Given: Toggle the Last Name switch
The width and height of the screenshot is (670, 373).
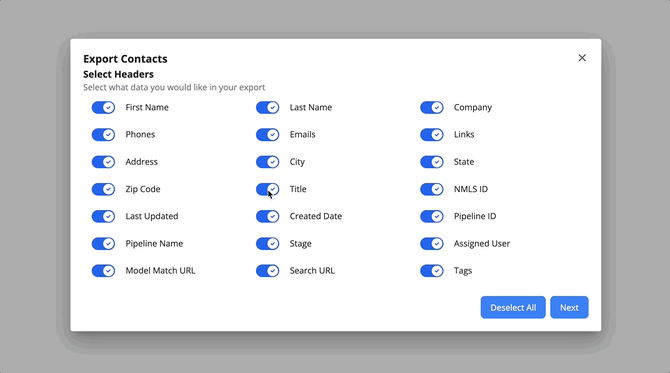Looking at the screenshot, I should [267, 107].
